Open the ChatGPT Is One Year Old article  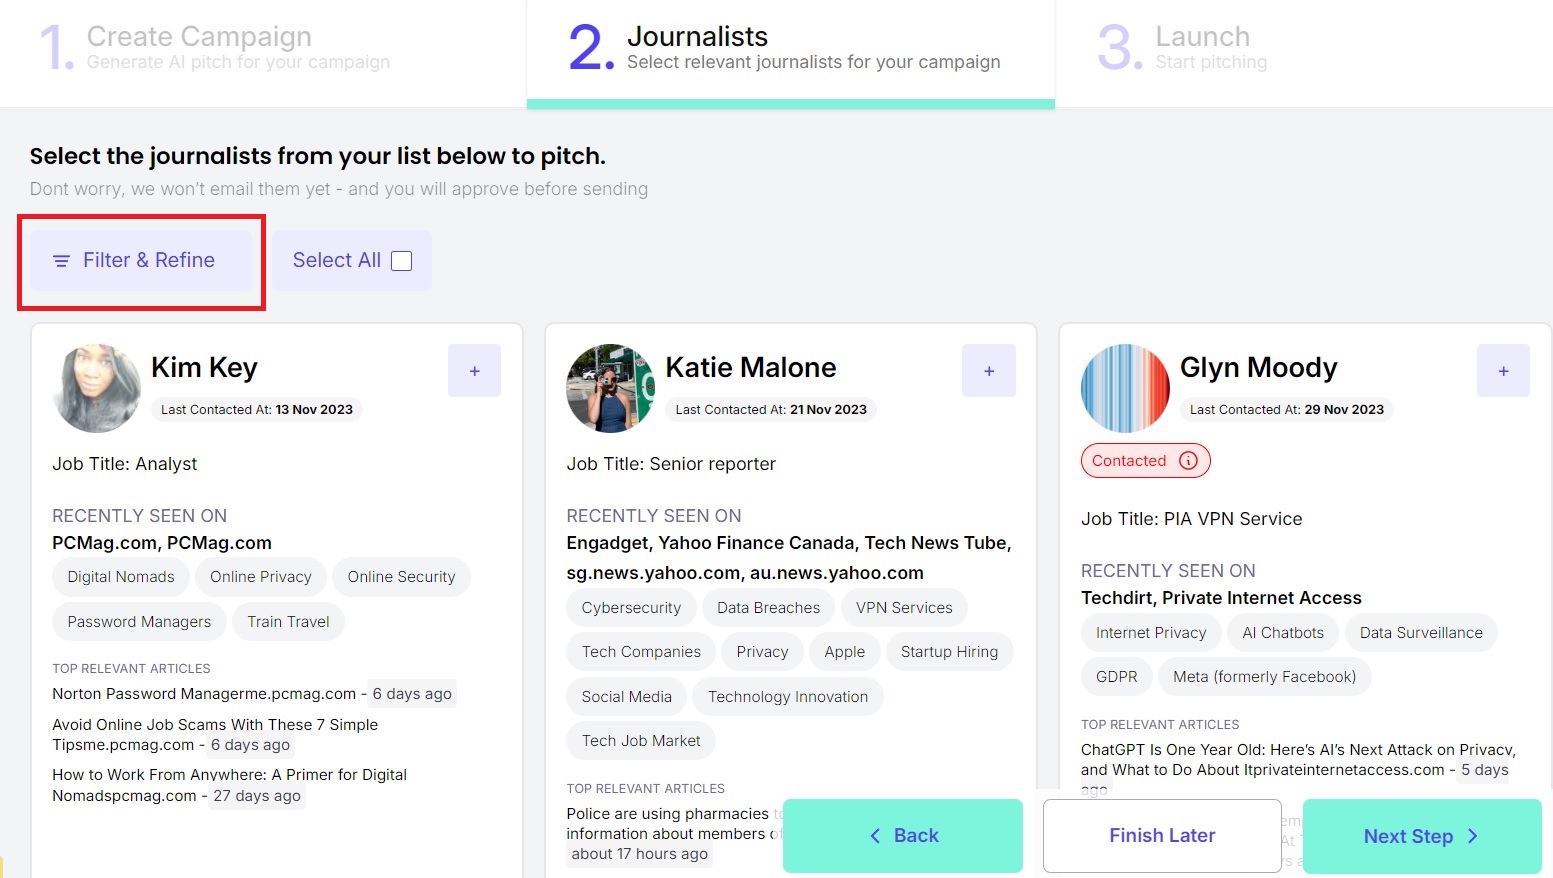[1298, 760]
